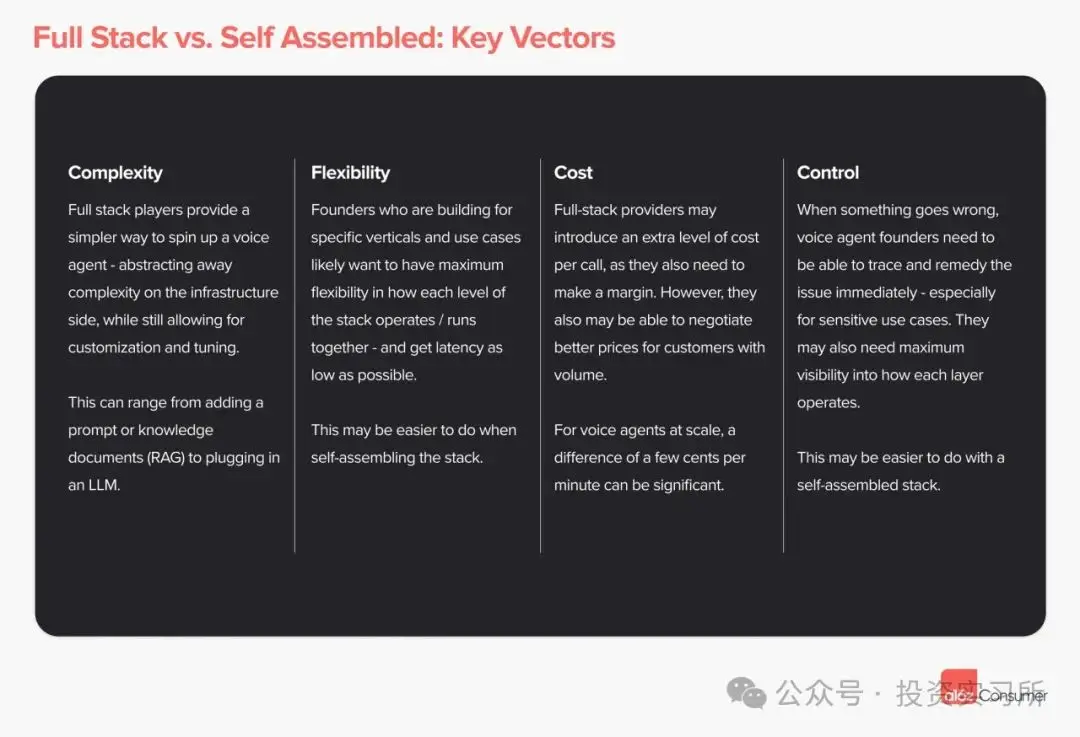Click the Control paragraph on when something goes wrong

903,306
